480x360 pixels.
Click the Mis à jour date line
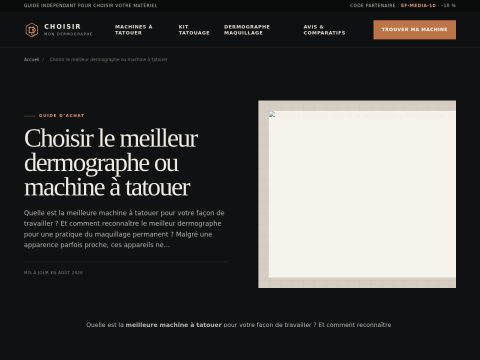[x=53, y=272]
